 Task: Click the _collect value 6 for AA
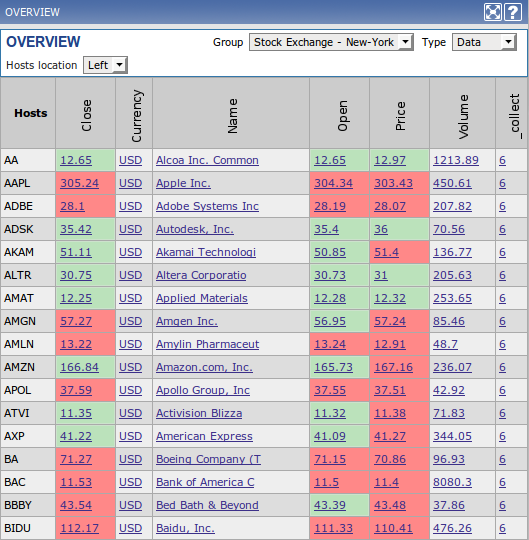point(502,160)
